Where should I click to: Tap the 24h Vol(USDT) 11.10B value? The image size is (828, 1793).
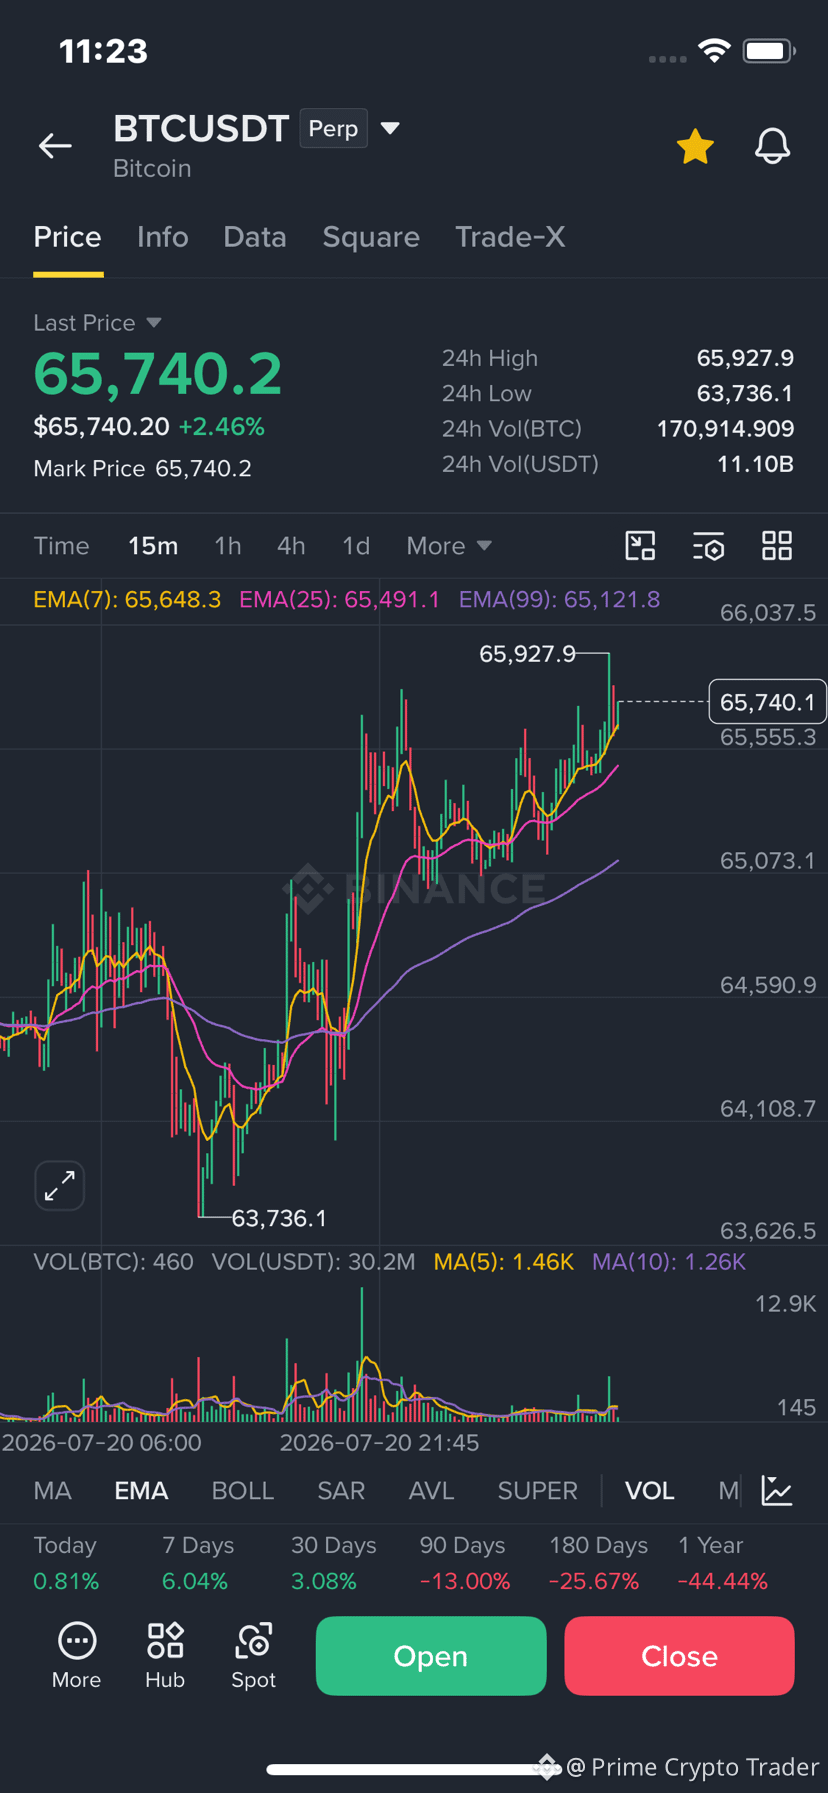click(755, 464)
